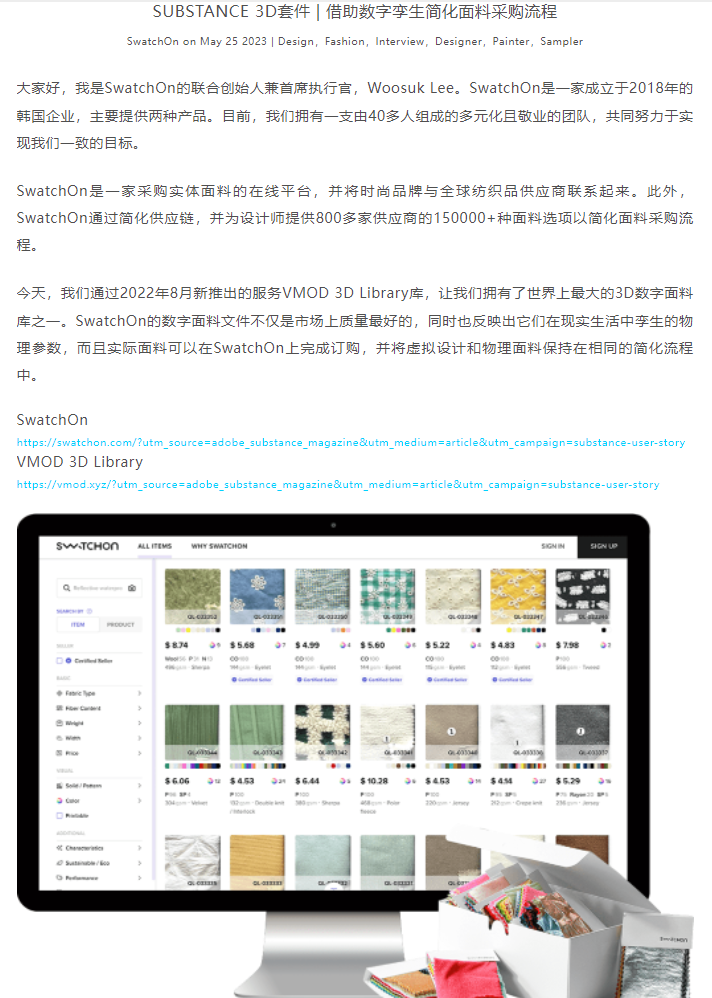Click the Fiber Content filter icon
712x998 pixels.
[60, 708]
